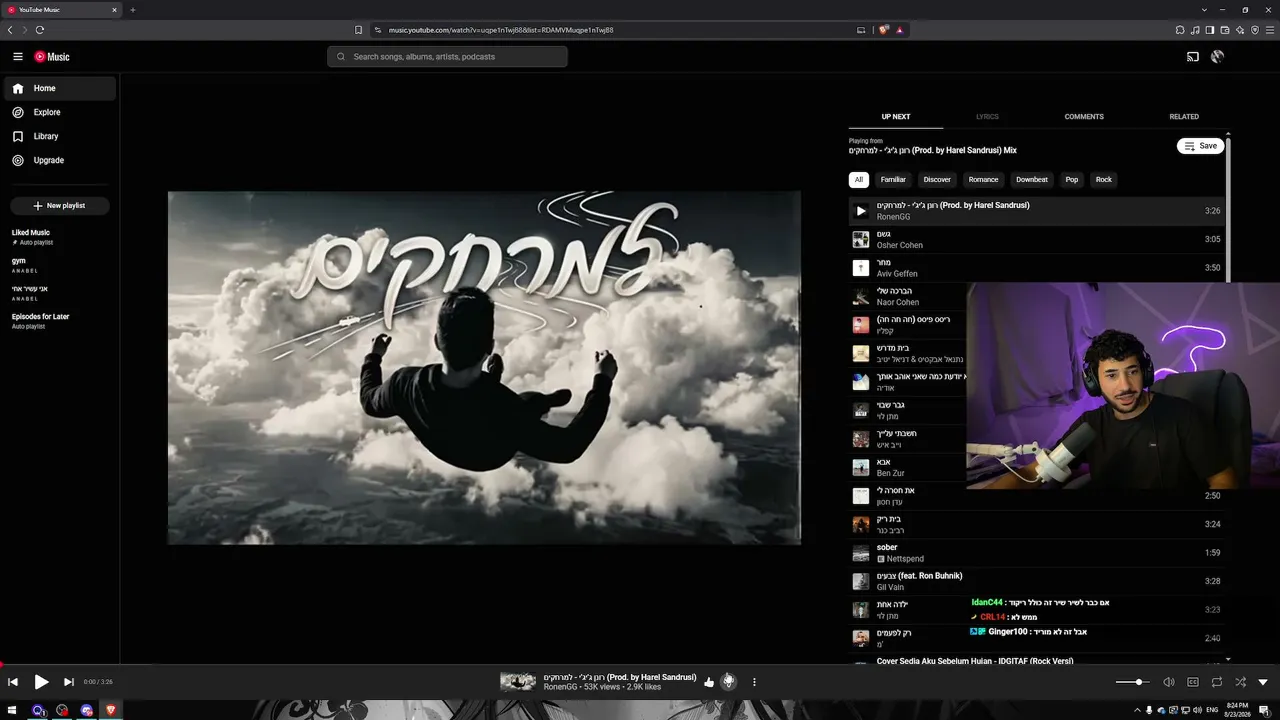Switch to the Up Next tab

click(896, 117)
